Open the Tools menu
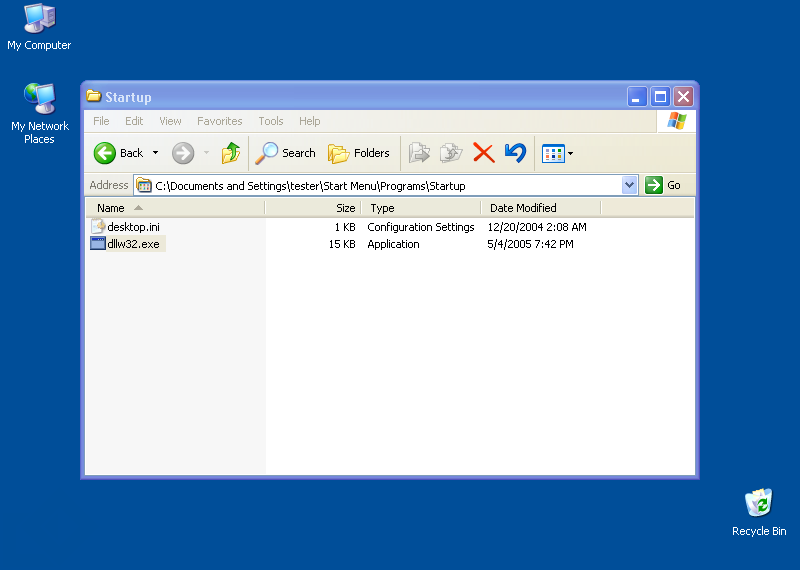800x570 pixels. pyautogui.click(x=271, y=121)
